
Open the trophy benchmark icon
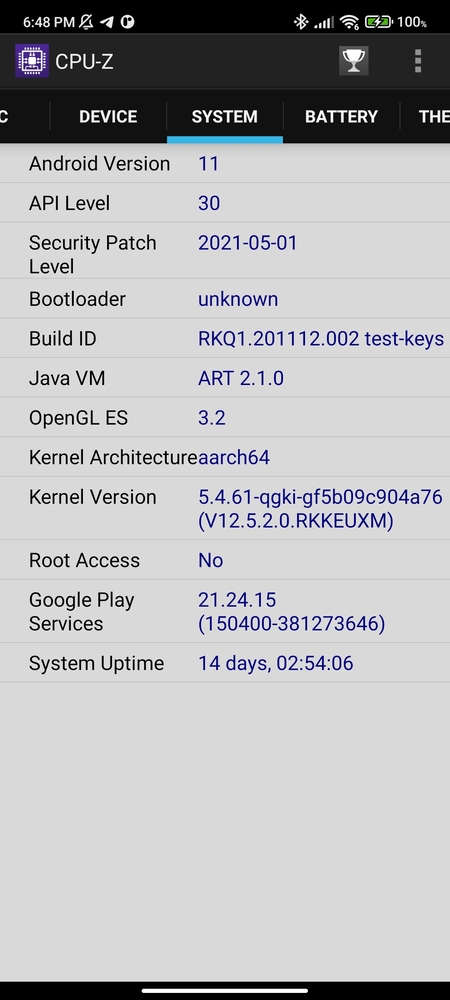[x=354, y=61]
